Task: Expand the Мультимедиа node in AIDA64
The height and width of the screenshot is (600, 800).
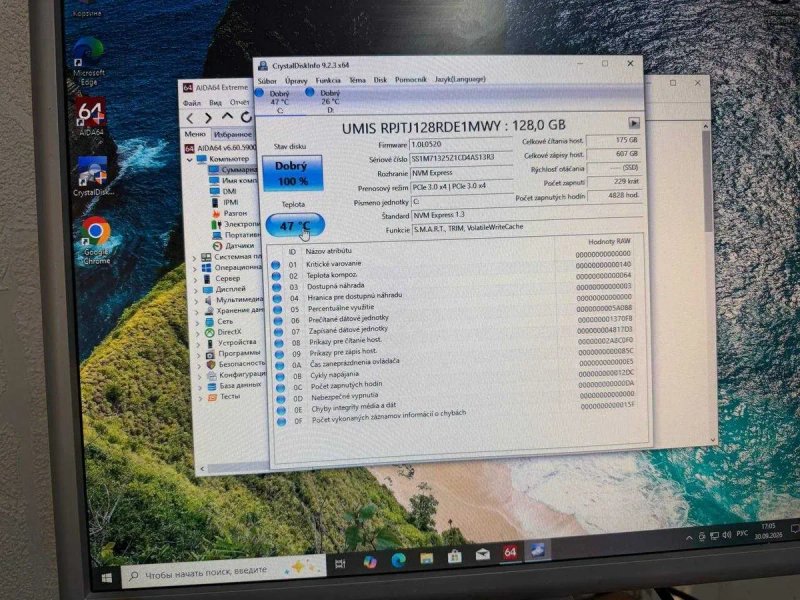Action: pos(196,302)
